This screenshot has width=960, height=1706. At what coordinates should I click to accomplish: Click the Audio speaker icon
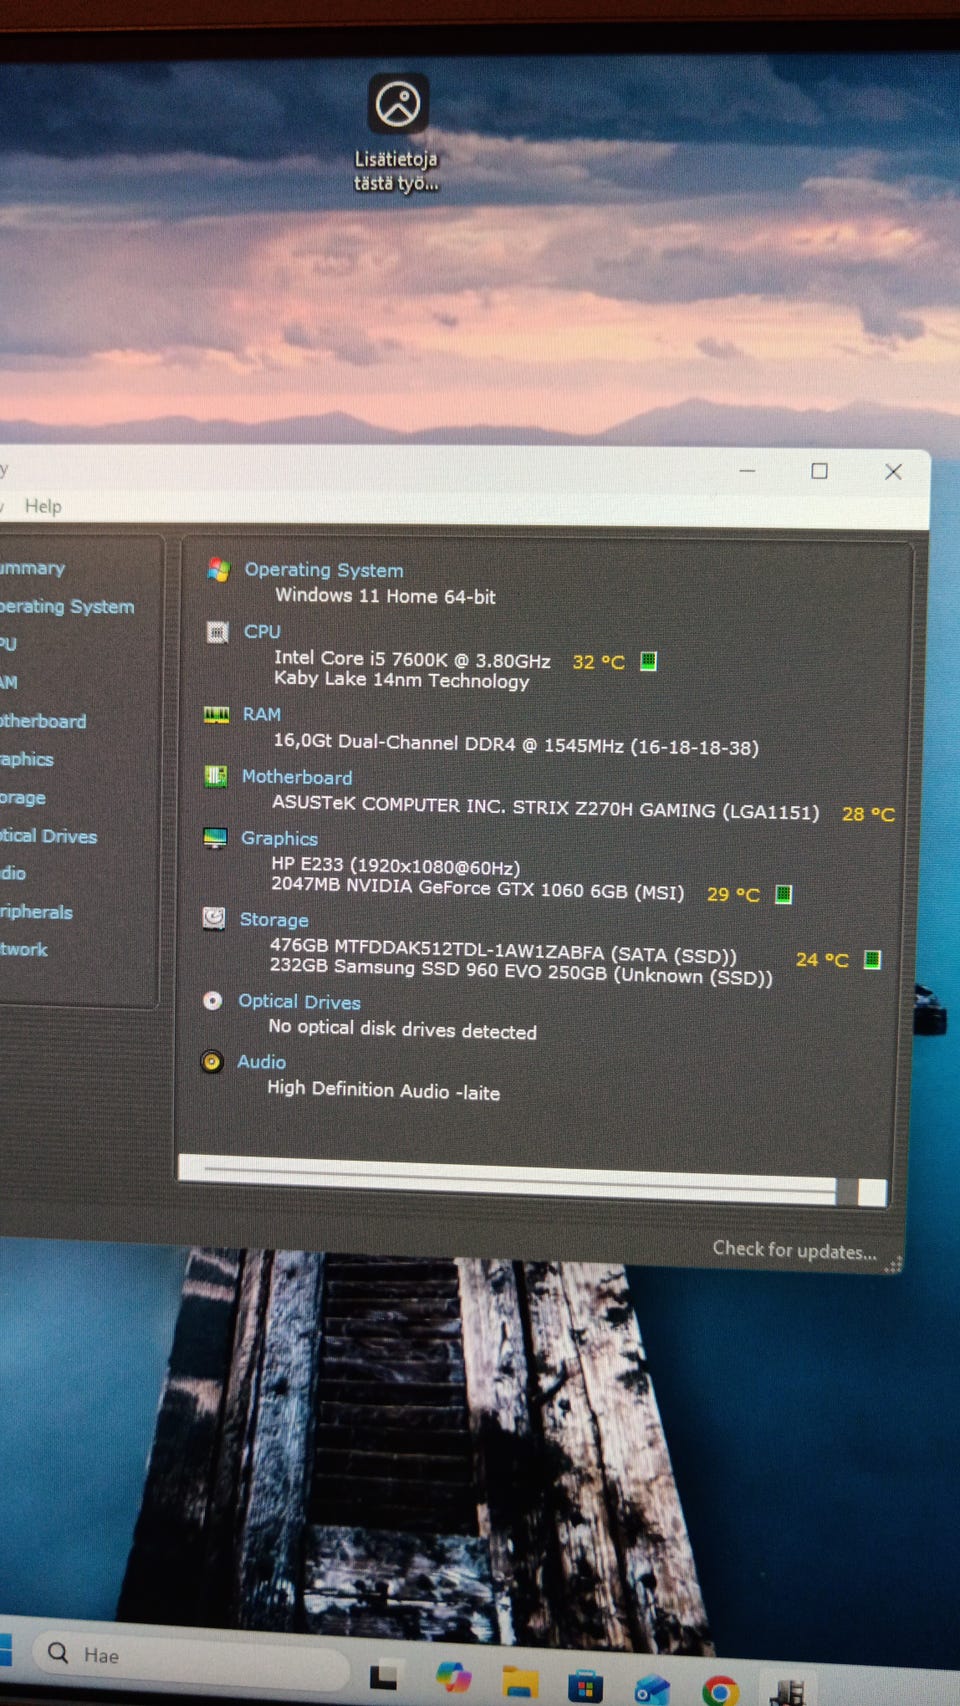point(211,1061)
